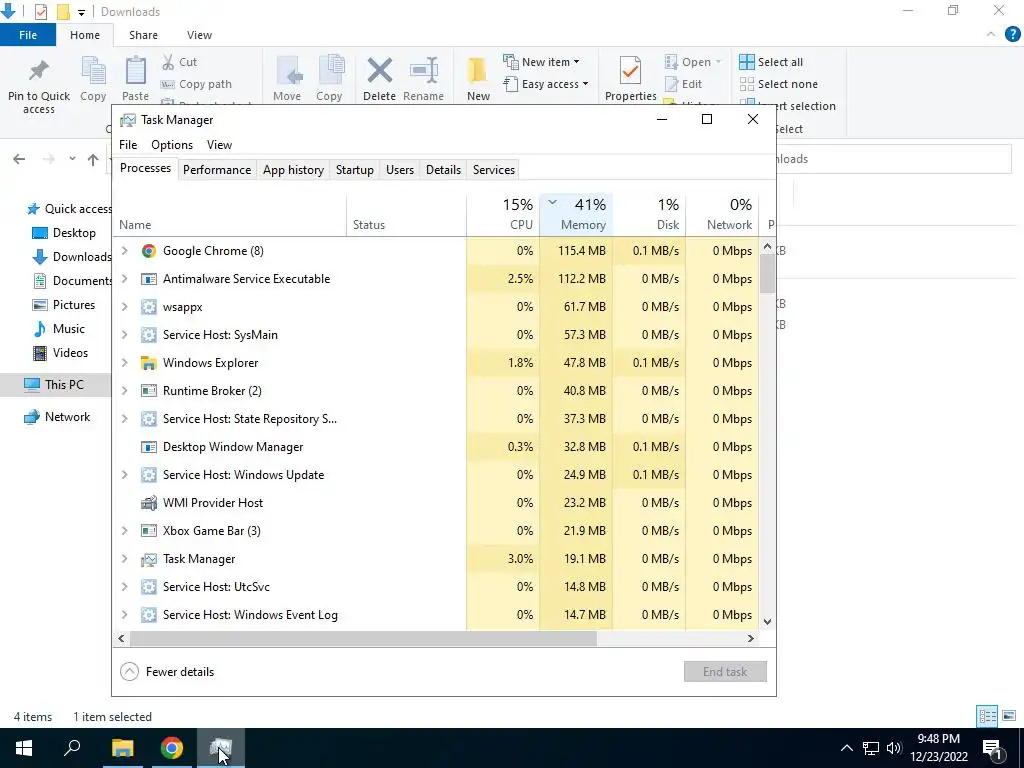
Task: Click Select none in Explorer ribbon
Action: (778, 84)
